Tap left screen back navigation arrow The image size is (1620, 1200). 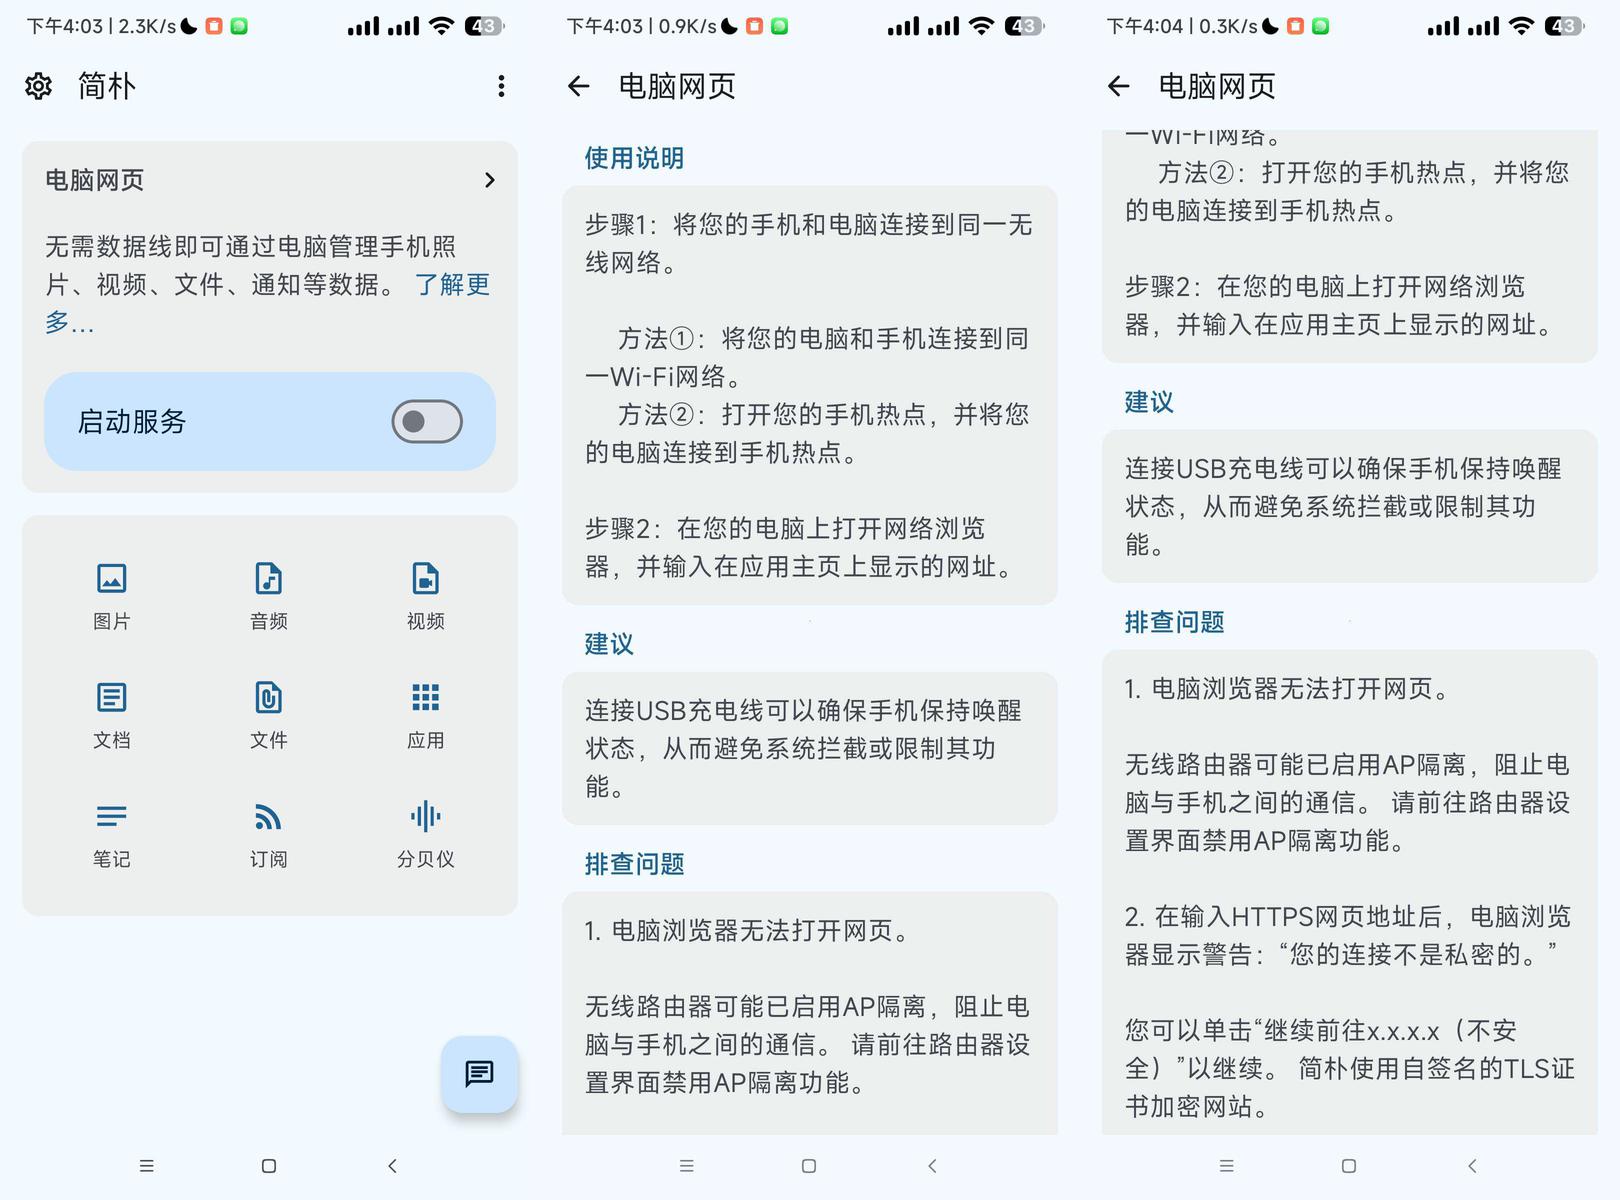point(392,1166)
